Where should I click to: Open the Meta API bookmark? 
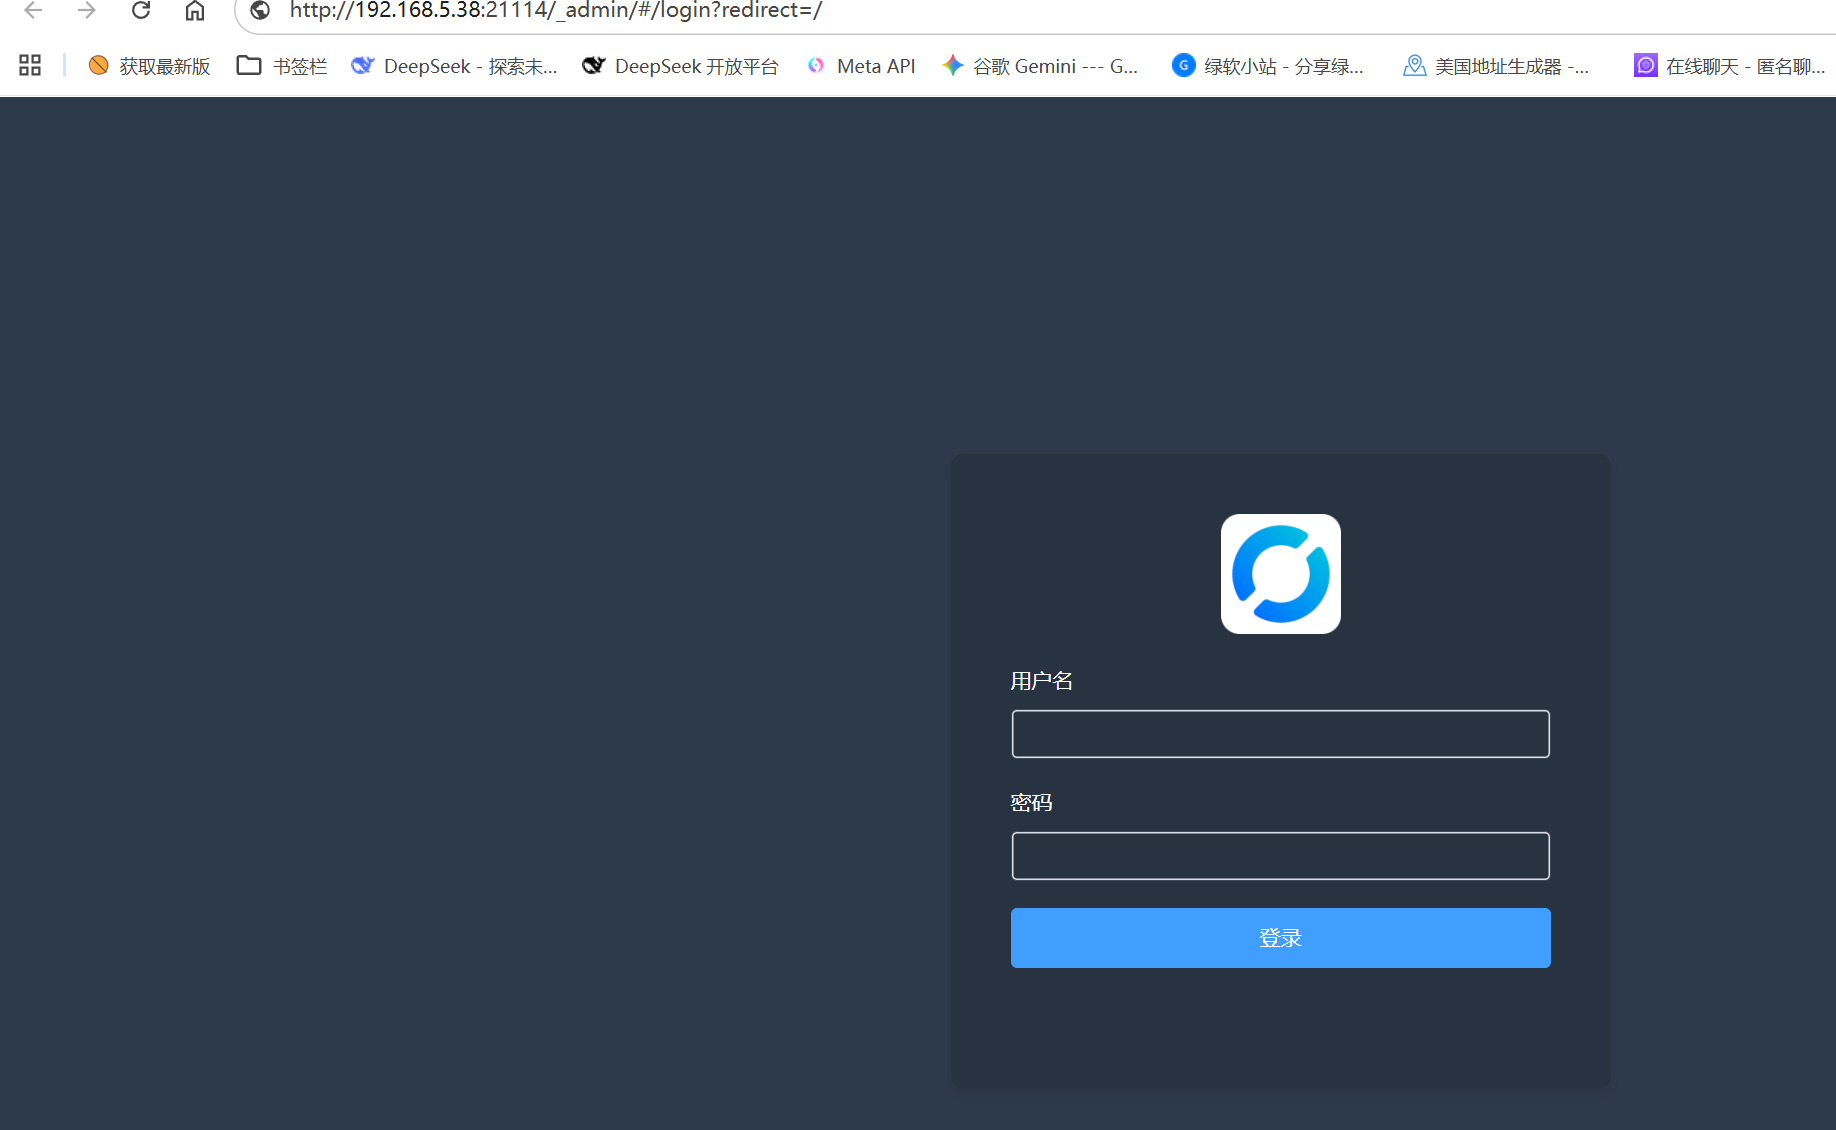pos(861,66)
